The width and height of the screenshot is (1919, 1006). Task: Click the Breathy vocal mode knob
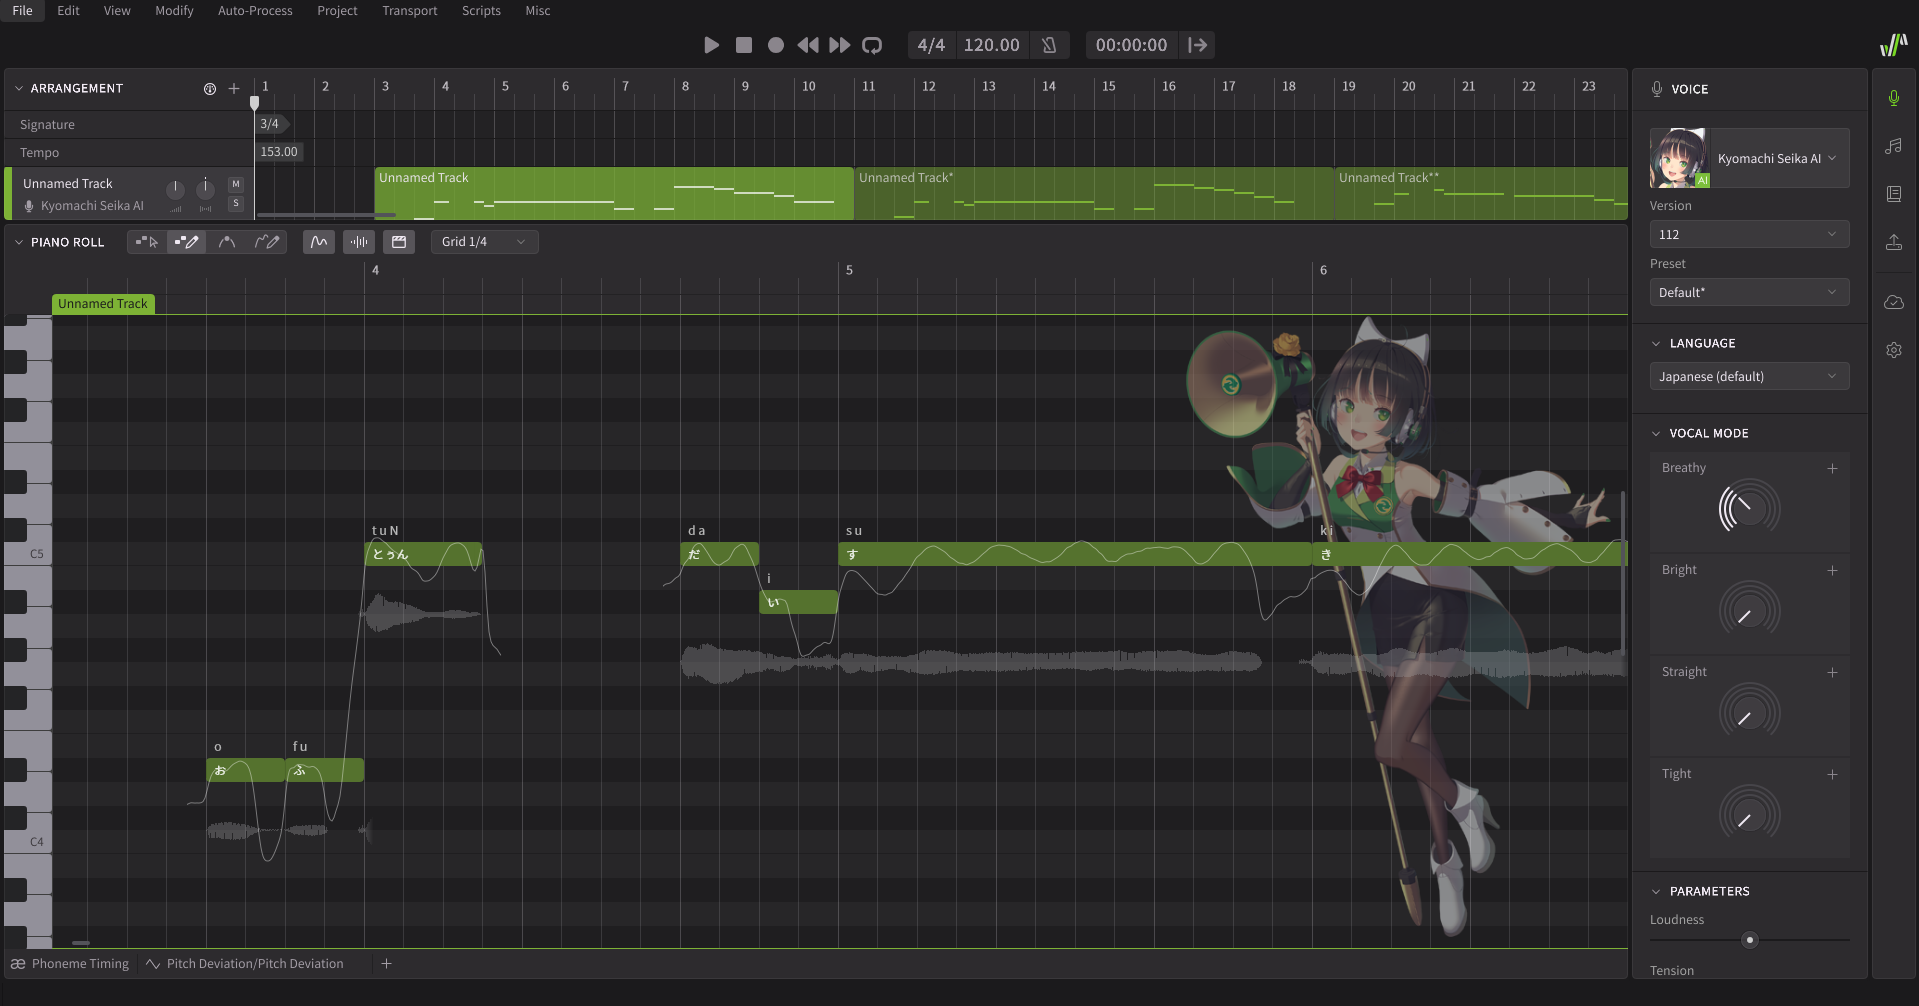tap(1750, 508)
